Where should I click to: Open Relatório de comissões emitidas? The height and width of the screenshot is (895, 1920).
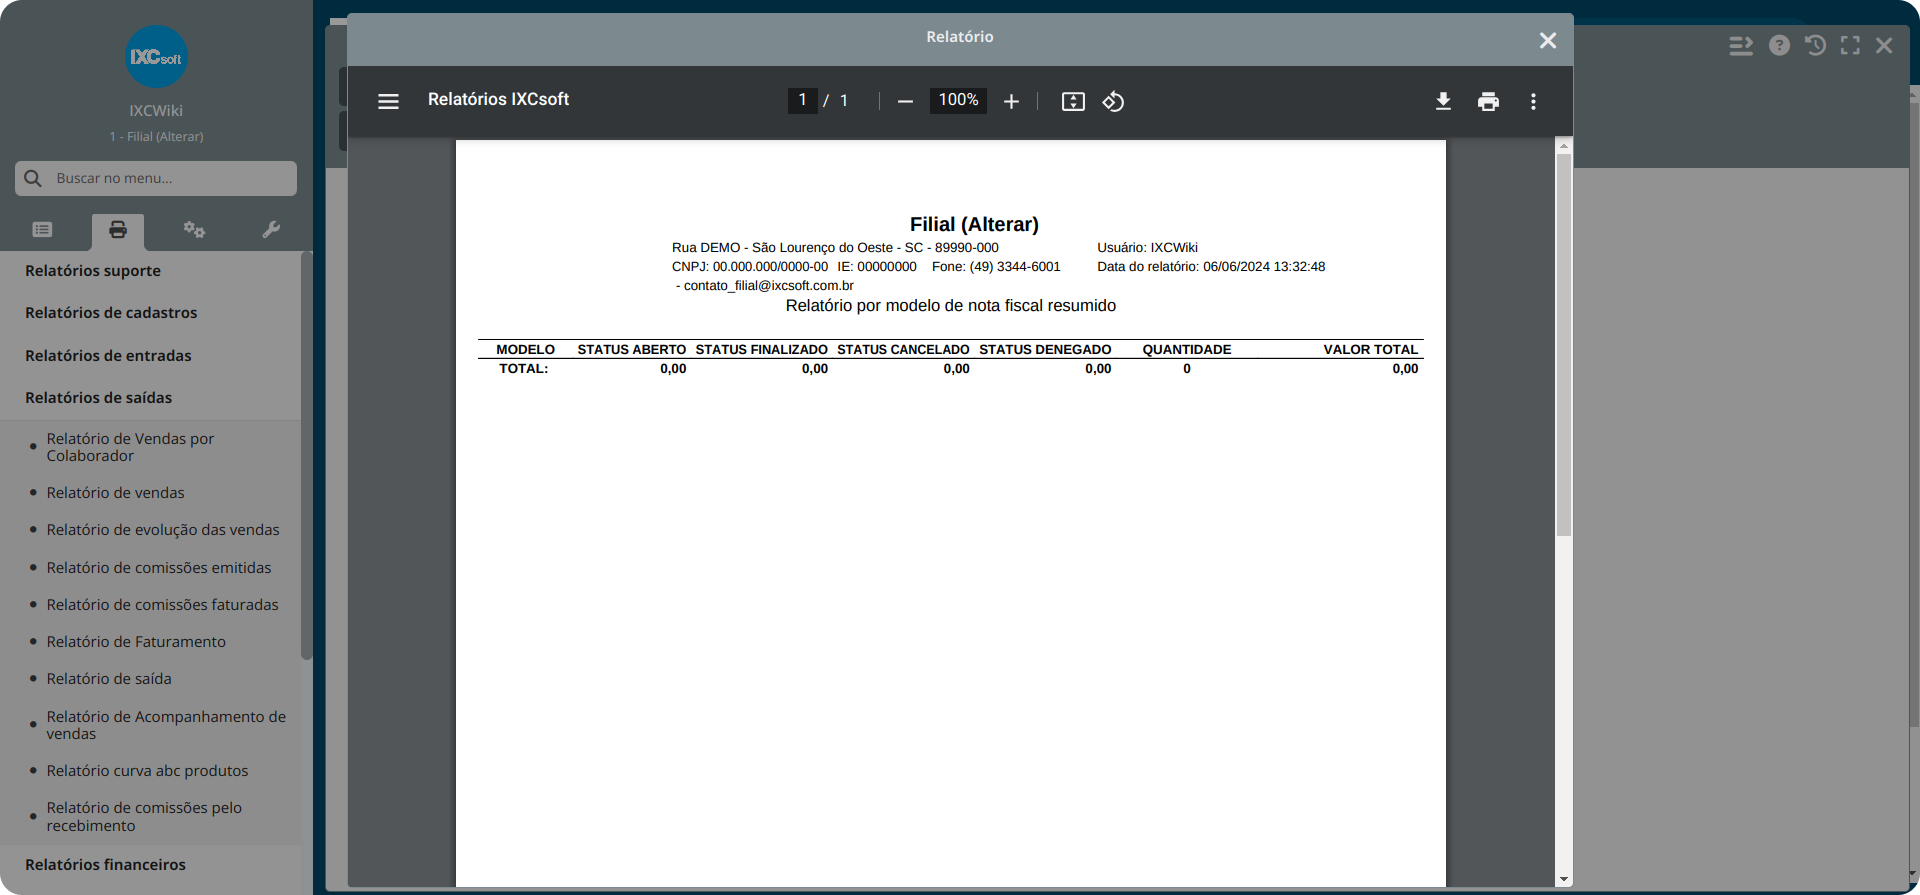159,568
